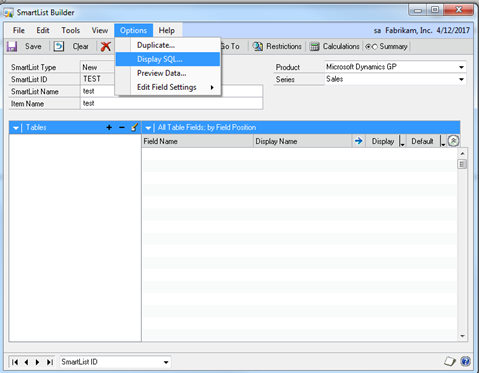The image size is (479, 373).
Task: Click the Display column header
Action: tap(383, 141)
